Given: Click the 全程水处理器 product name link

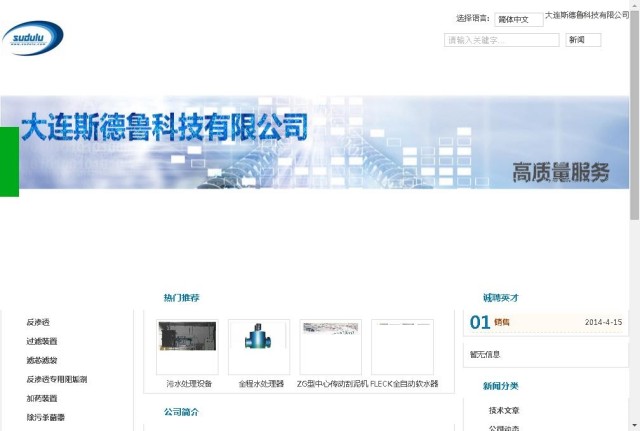Looking at the screenshot, I should (x=261, y=384).
